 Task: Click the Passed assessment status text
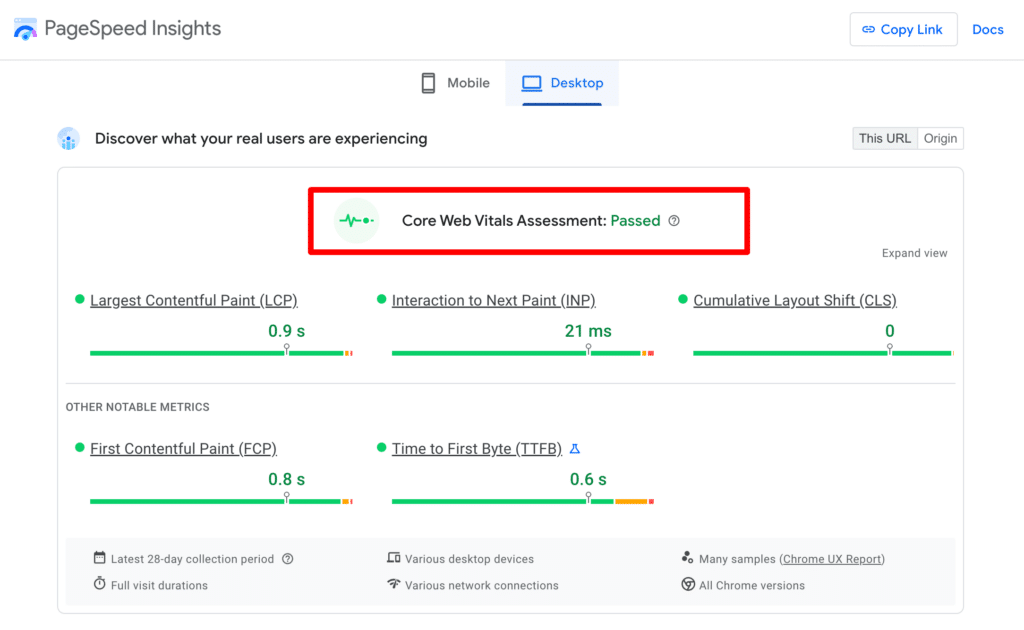(635, 221)
